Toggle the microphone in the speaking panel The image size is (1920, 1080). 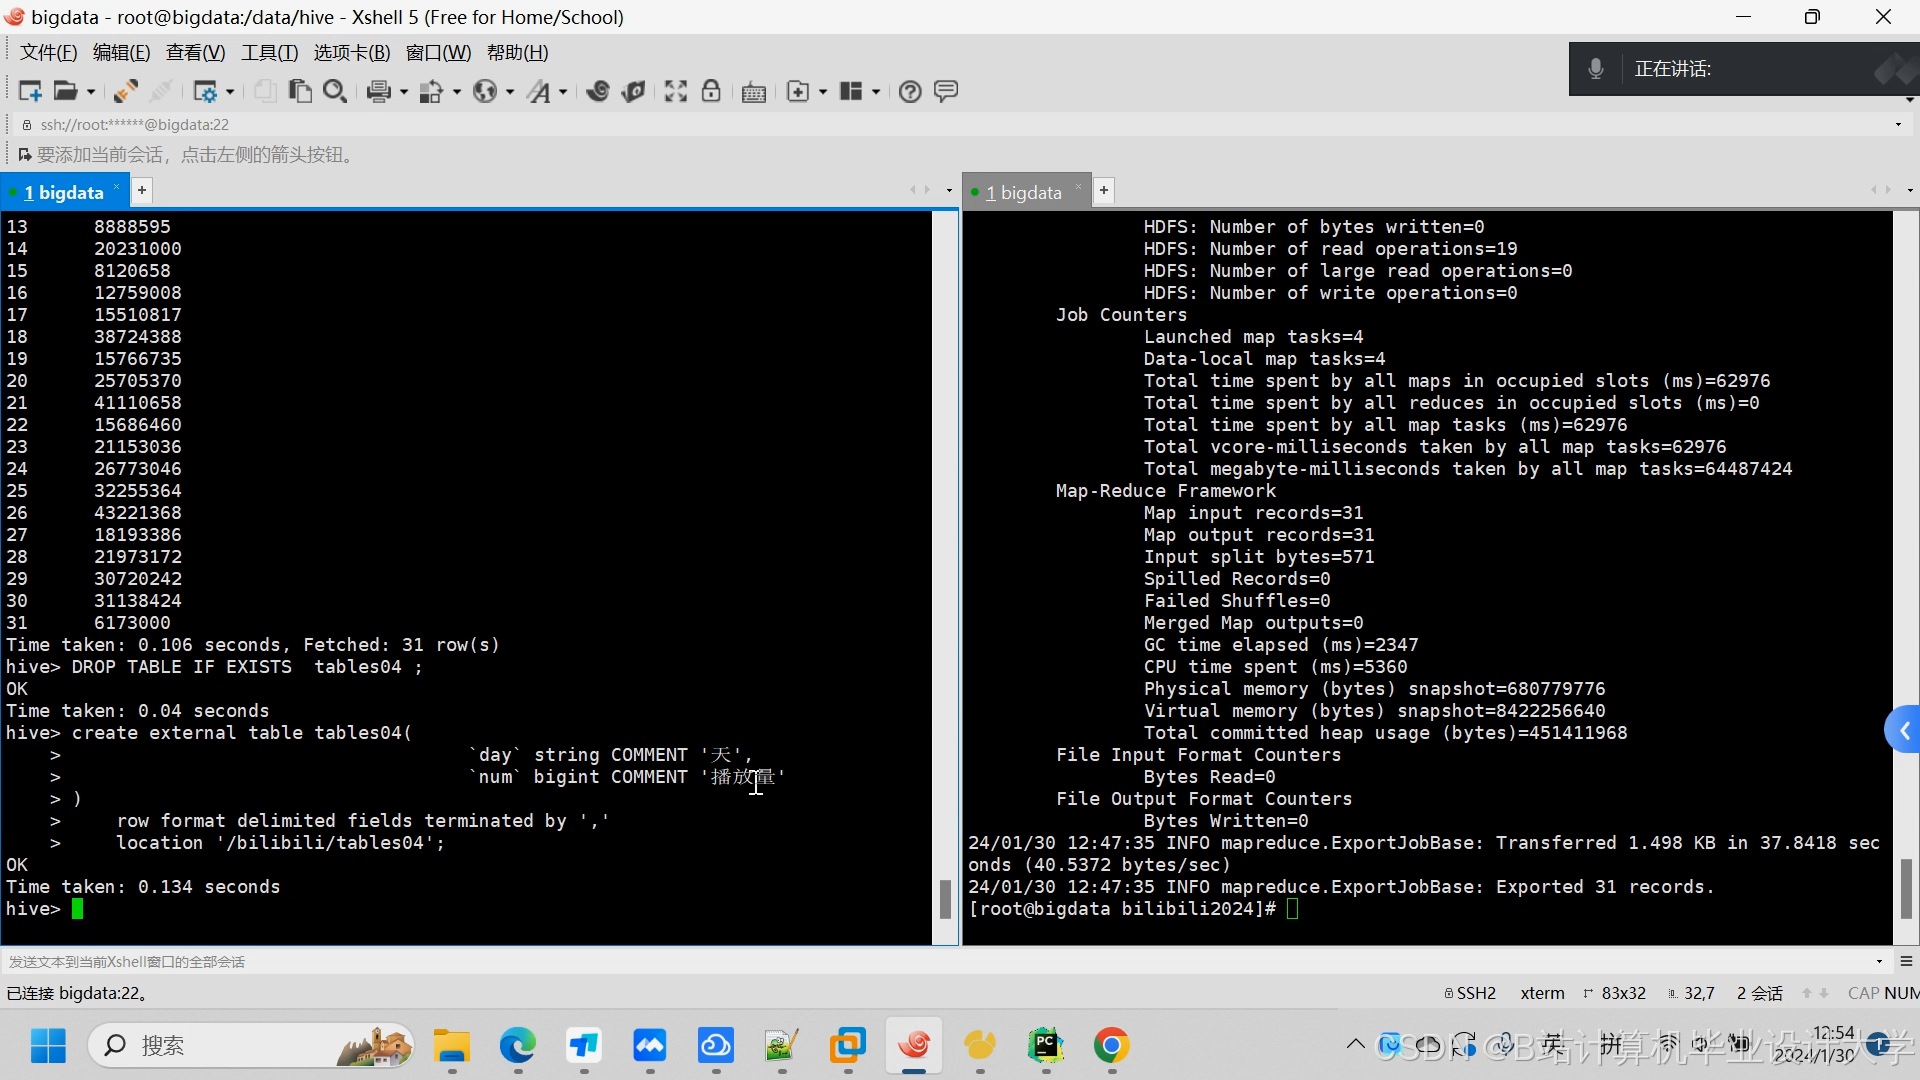coord(1596,69)
